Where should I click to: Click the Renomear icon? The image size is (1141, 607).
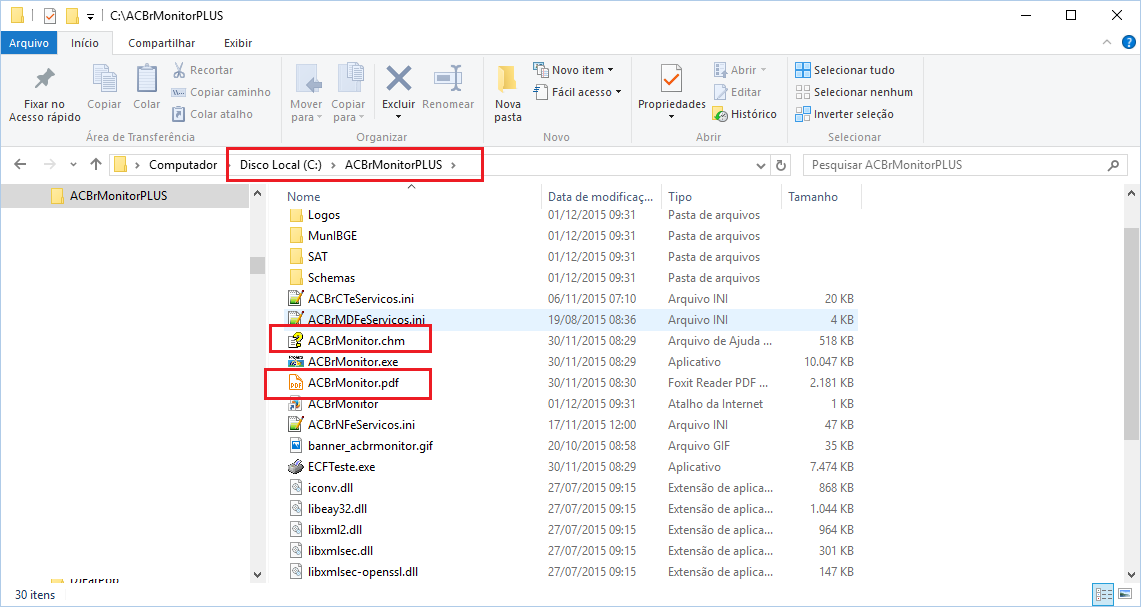[x=448, y=77]
